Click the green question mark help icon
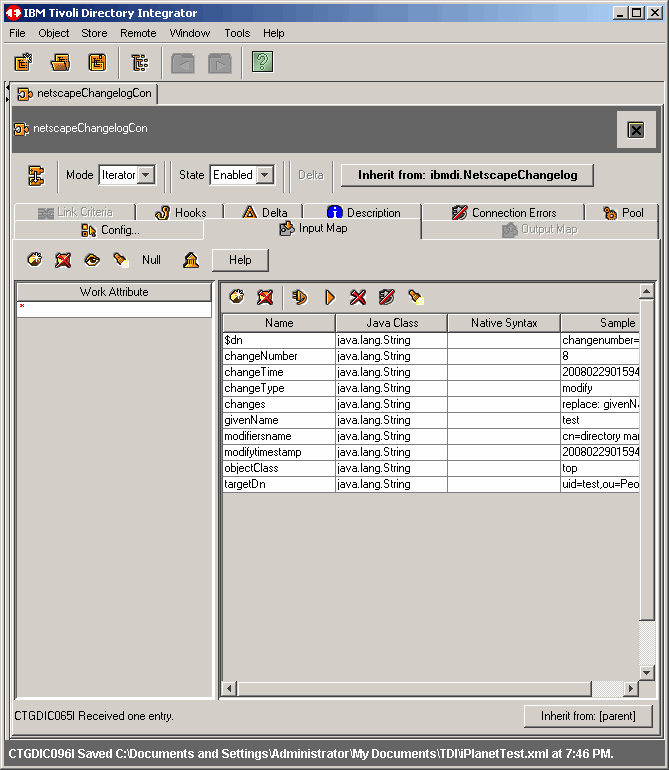This screenshot has height=770, width=669. (262, 63)
